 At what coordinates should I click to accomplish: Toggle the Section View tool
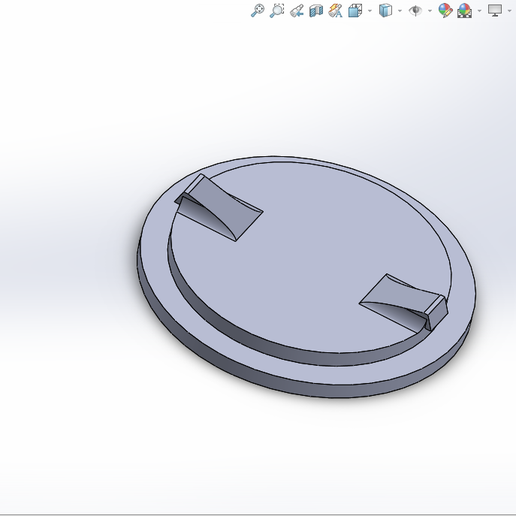coord(316,11)
